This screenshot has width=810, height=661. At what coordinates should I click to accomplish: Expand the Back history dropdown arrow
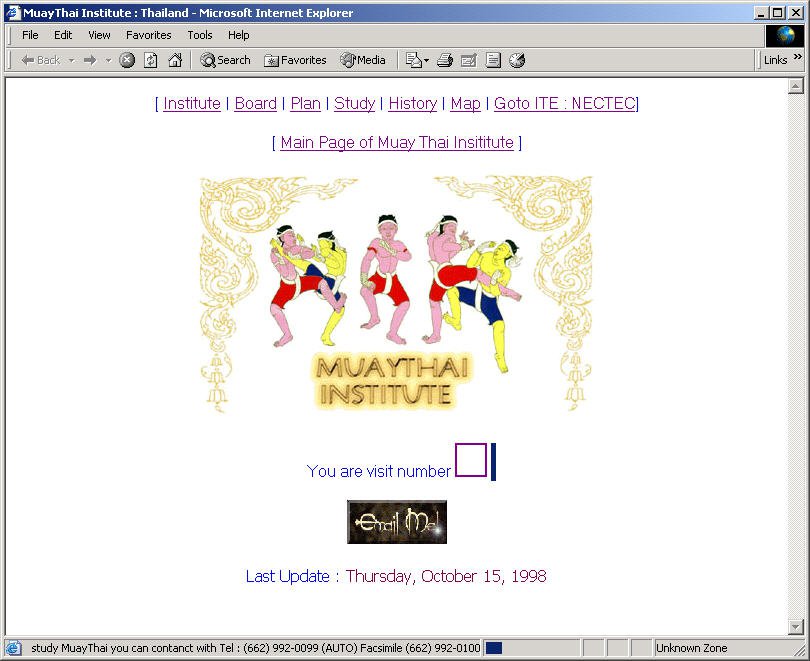click(x=72, y=61)
